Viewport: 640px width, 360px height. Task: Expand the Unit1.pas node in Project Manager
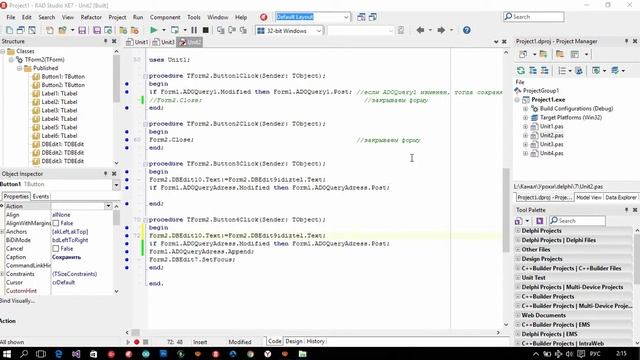click(526, 127)
